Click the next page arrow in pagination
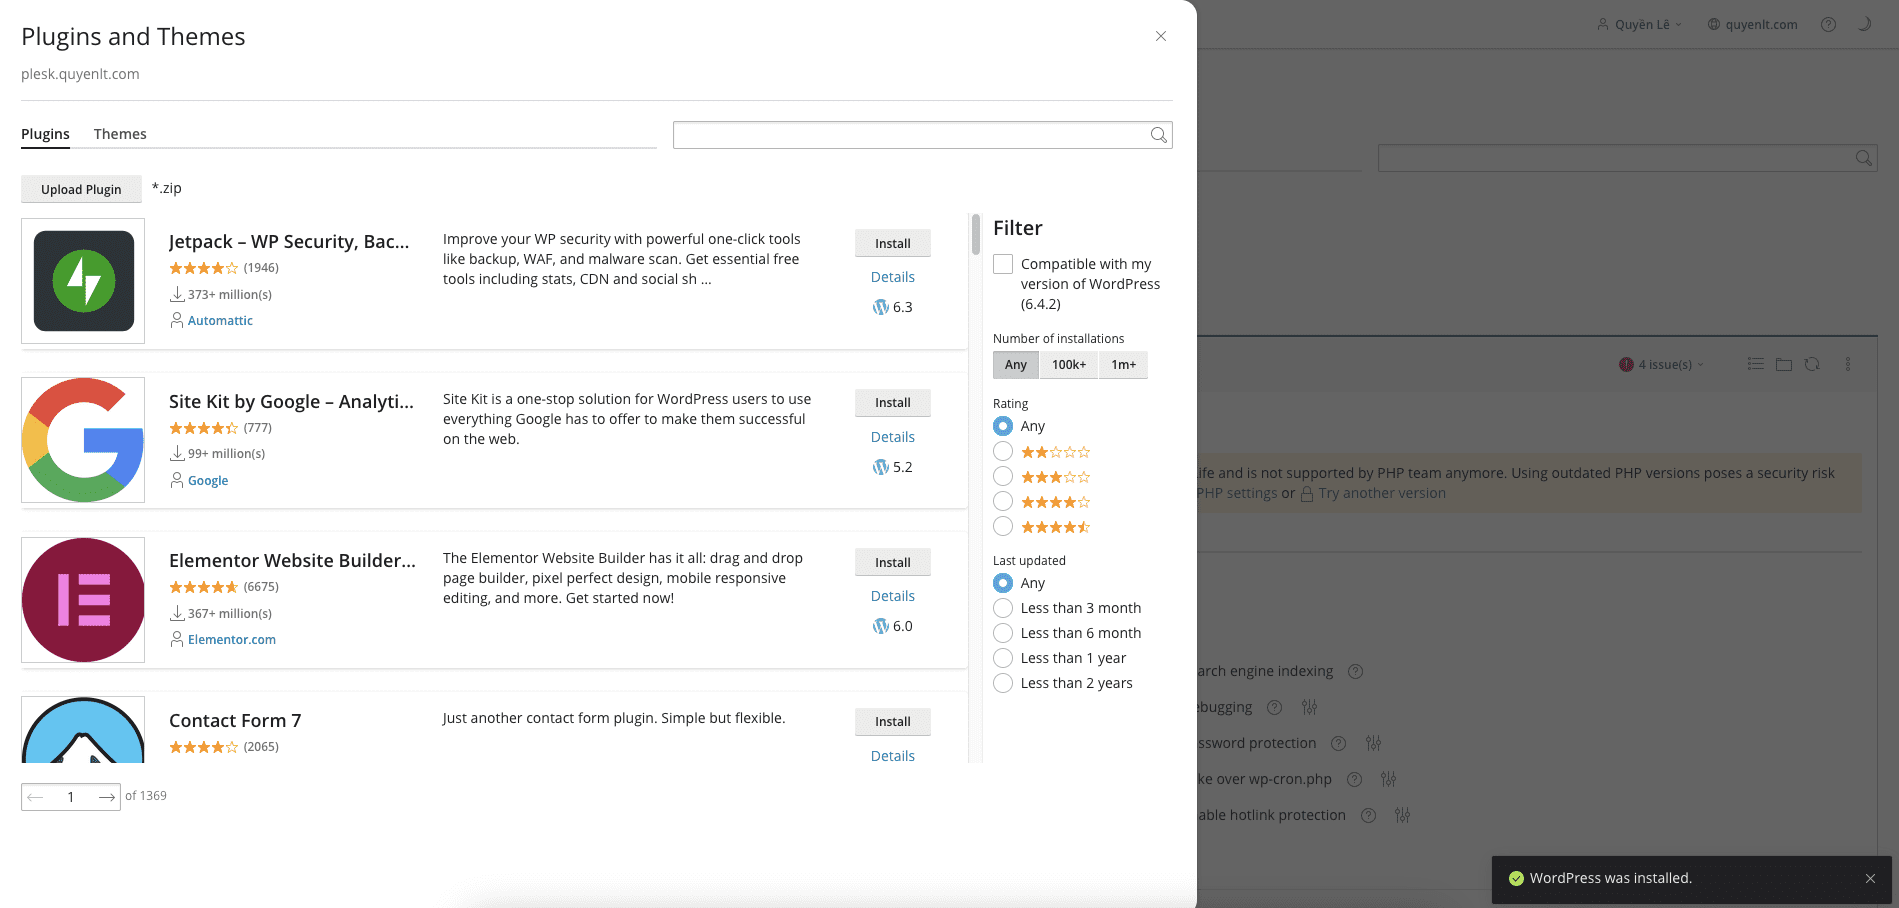 pos(106,797)
